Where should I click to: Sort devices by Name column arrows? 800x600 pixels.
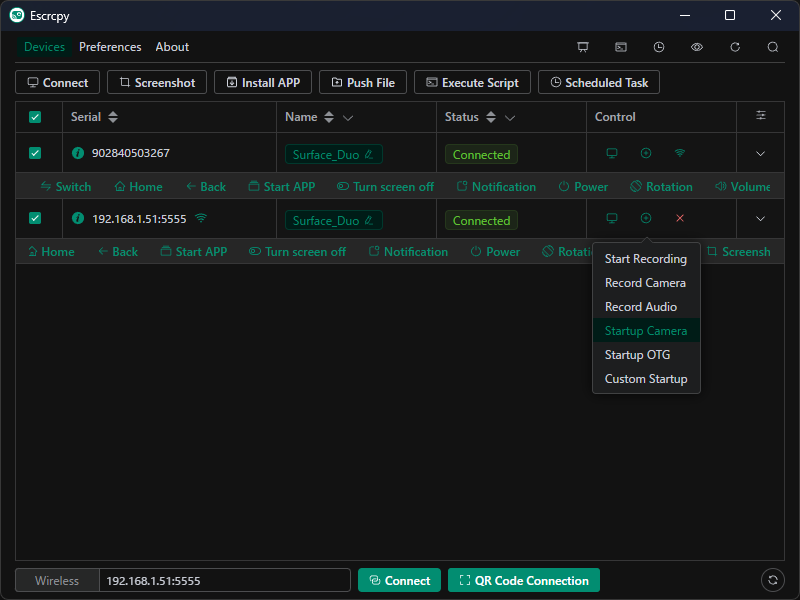click(329, 117)
